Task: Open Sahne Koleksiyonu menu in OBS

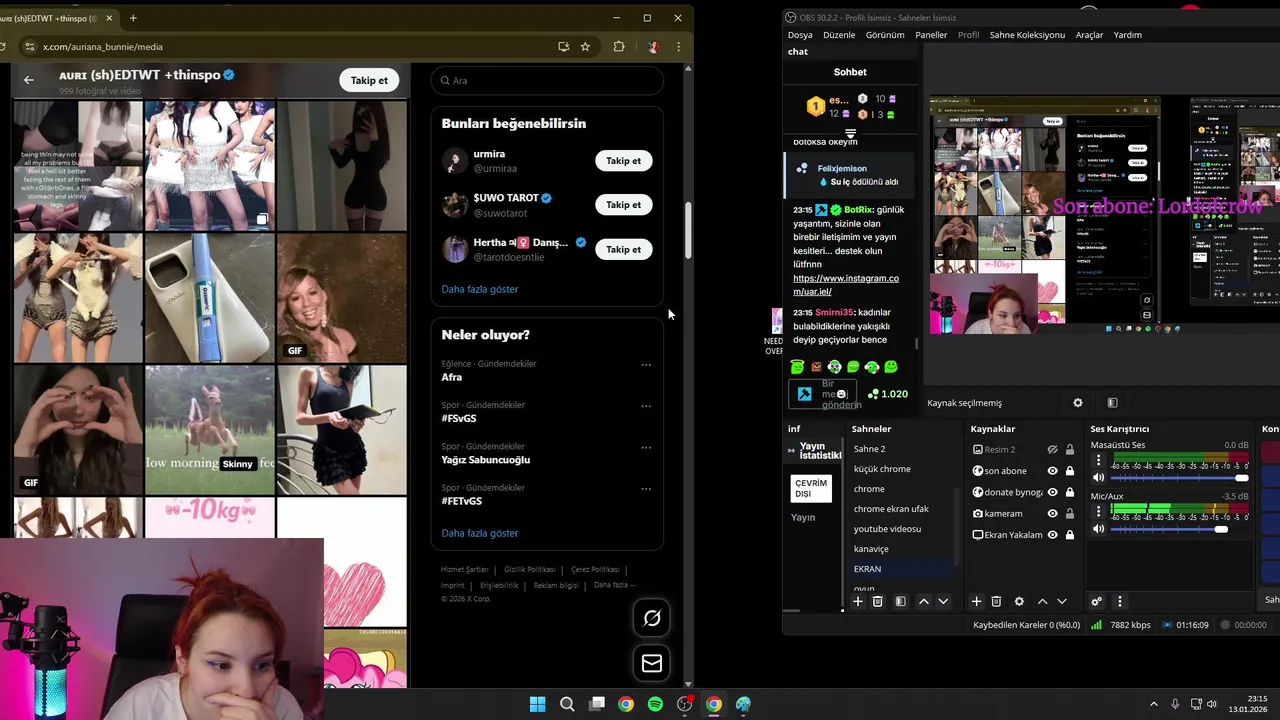Action: coord(1027,35)
